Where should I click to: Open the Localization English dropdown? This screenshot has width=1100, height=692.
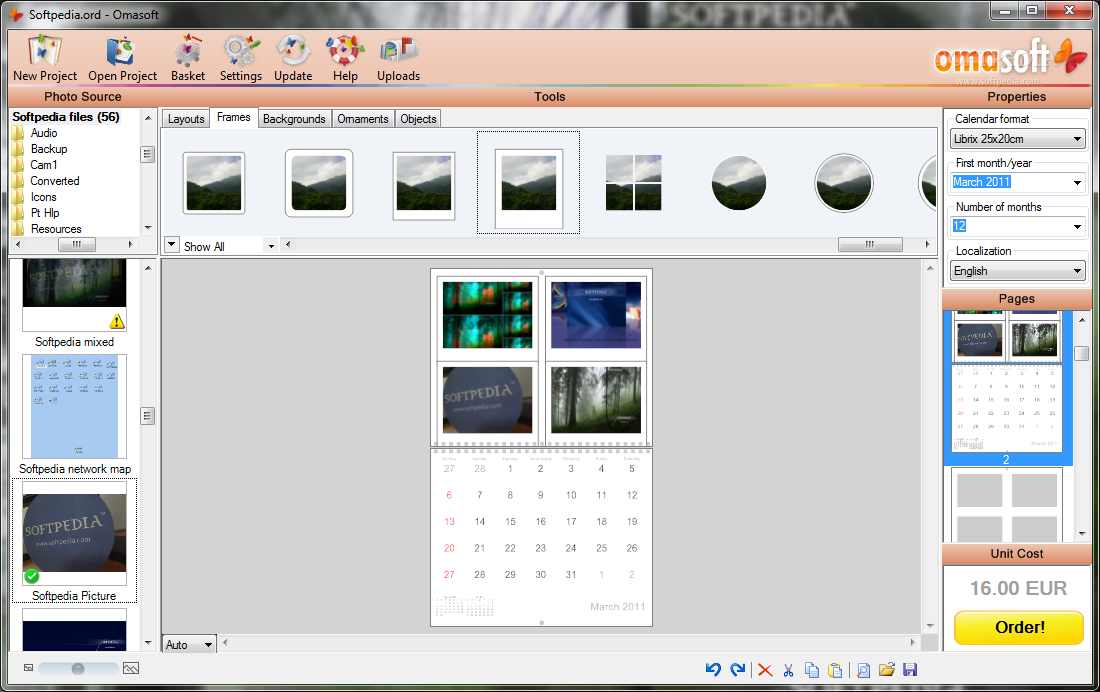click(x=1018, y=271)
